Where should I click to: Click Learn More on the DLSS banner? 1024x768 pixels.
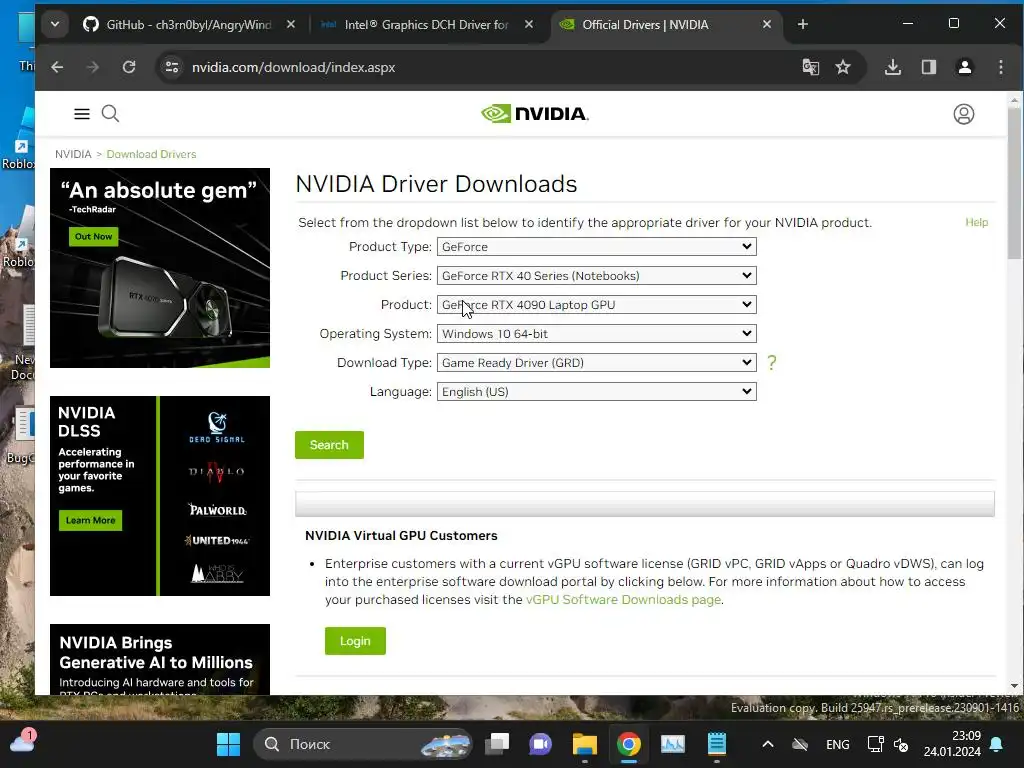(x=90, y=520)
